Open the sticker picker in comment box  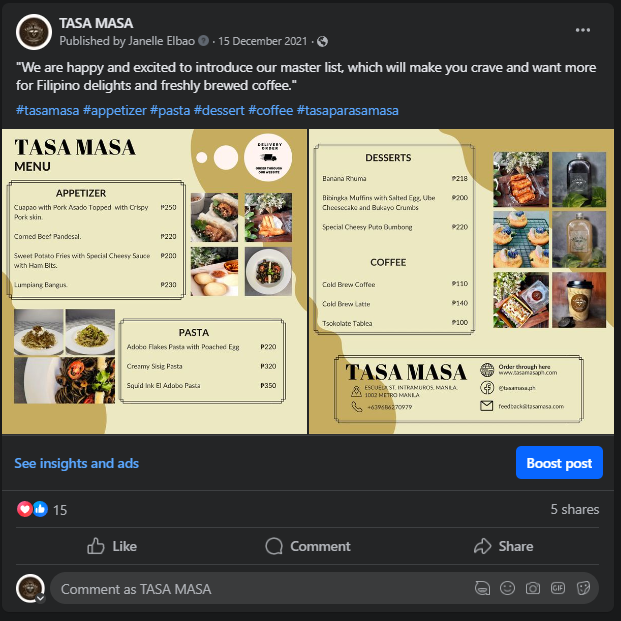(x=583, y=588)
